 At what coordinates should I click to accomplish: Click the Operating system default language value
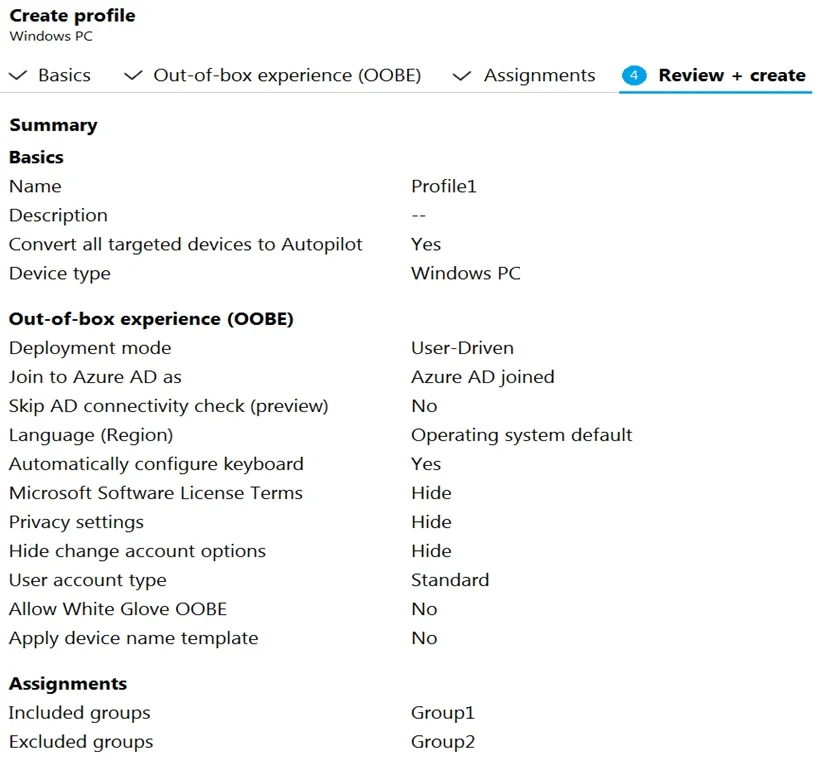point(521,435)
